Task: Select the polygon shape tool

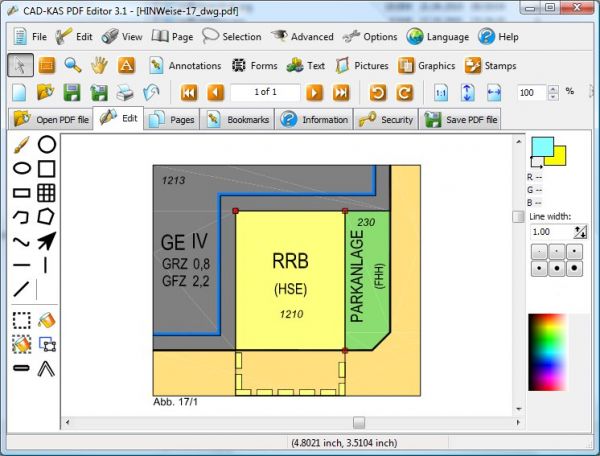Action: click(x=46, y=217)
